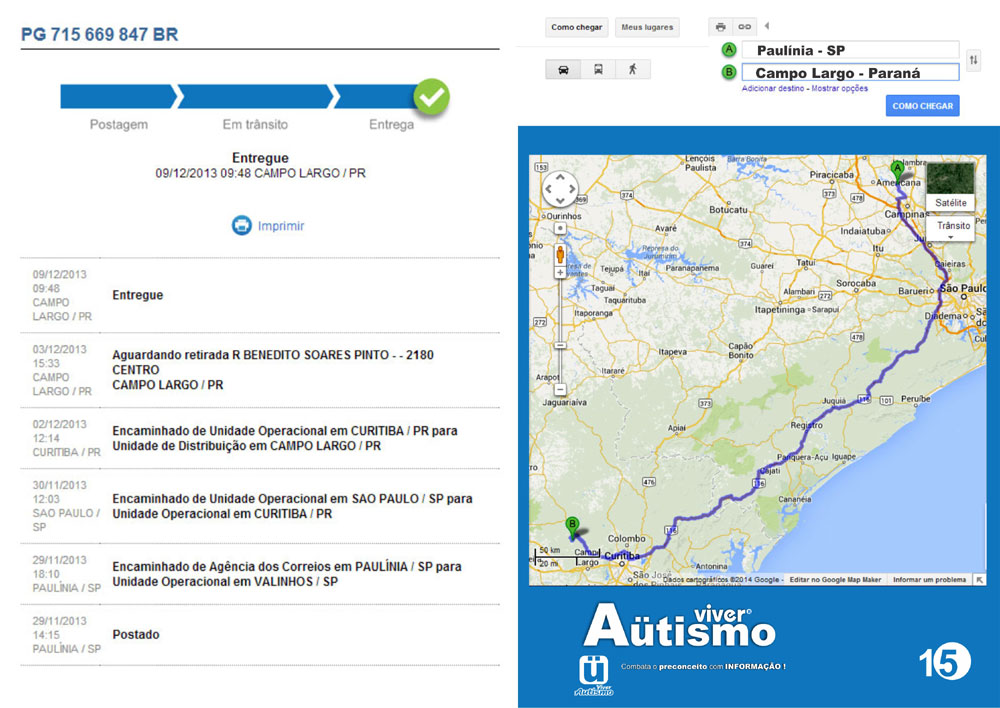This screenshot has width=1000, height=708.
Task: Zoom in with the plus button
Action: [560, 228]
